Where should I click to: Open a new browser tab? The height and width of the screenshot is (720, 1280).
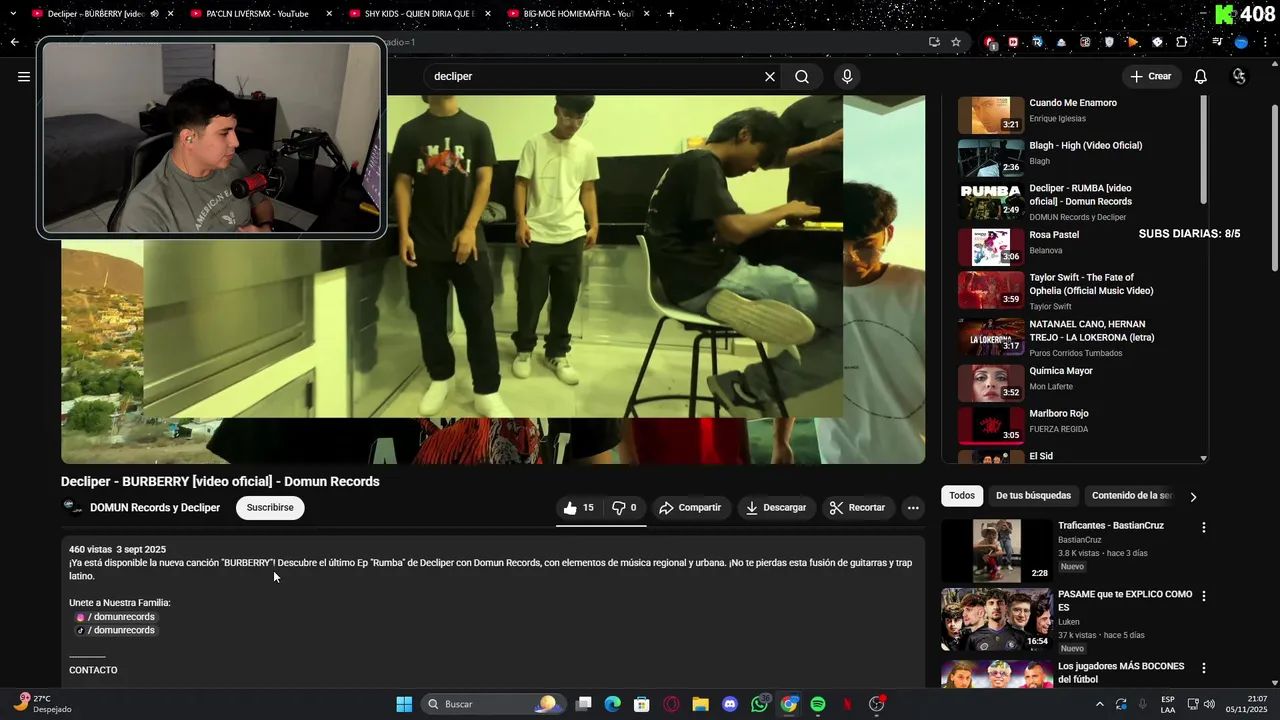coord(670,14)
